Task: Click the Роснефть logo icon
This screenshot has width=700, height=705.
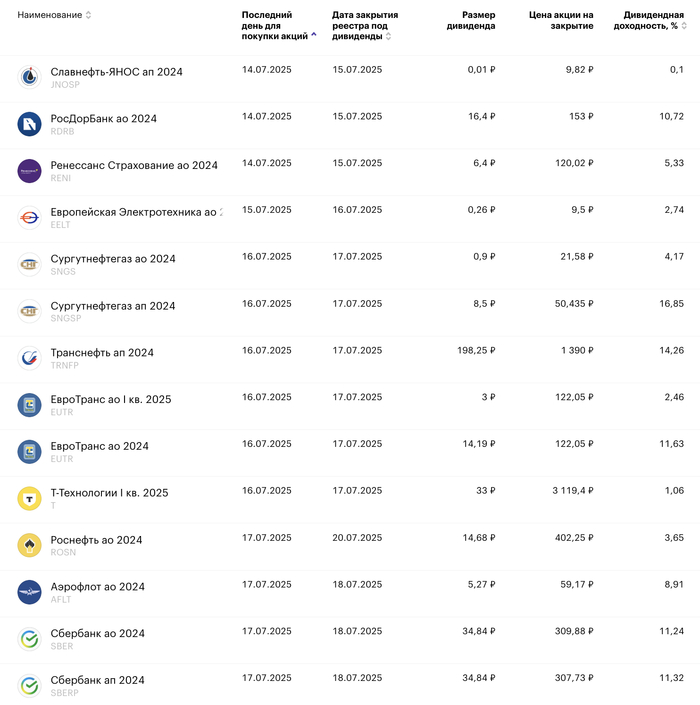Action: [29, 545]
